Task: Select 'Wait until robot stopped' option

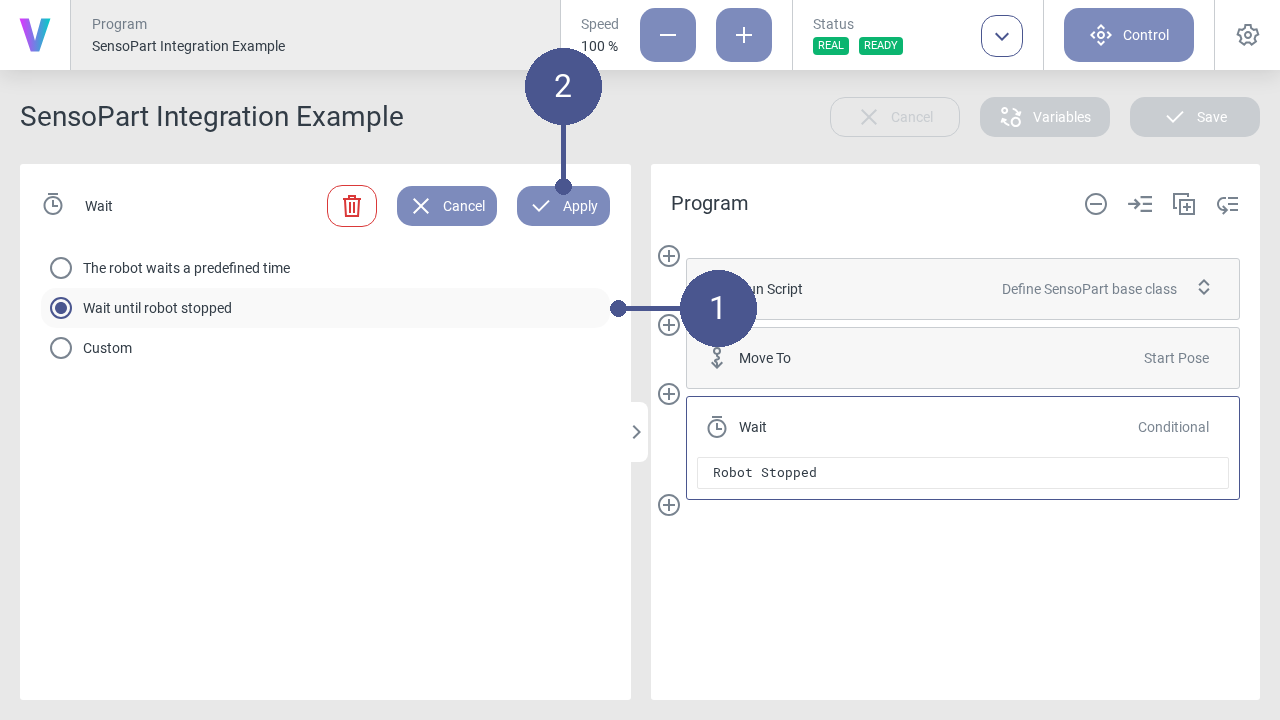Action: click(x=61, y=308)
